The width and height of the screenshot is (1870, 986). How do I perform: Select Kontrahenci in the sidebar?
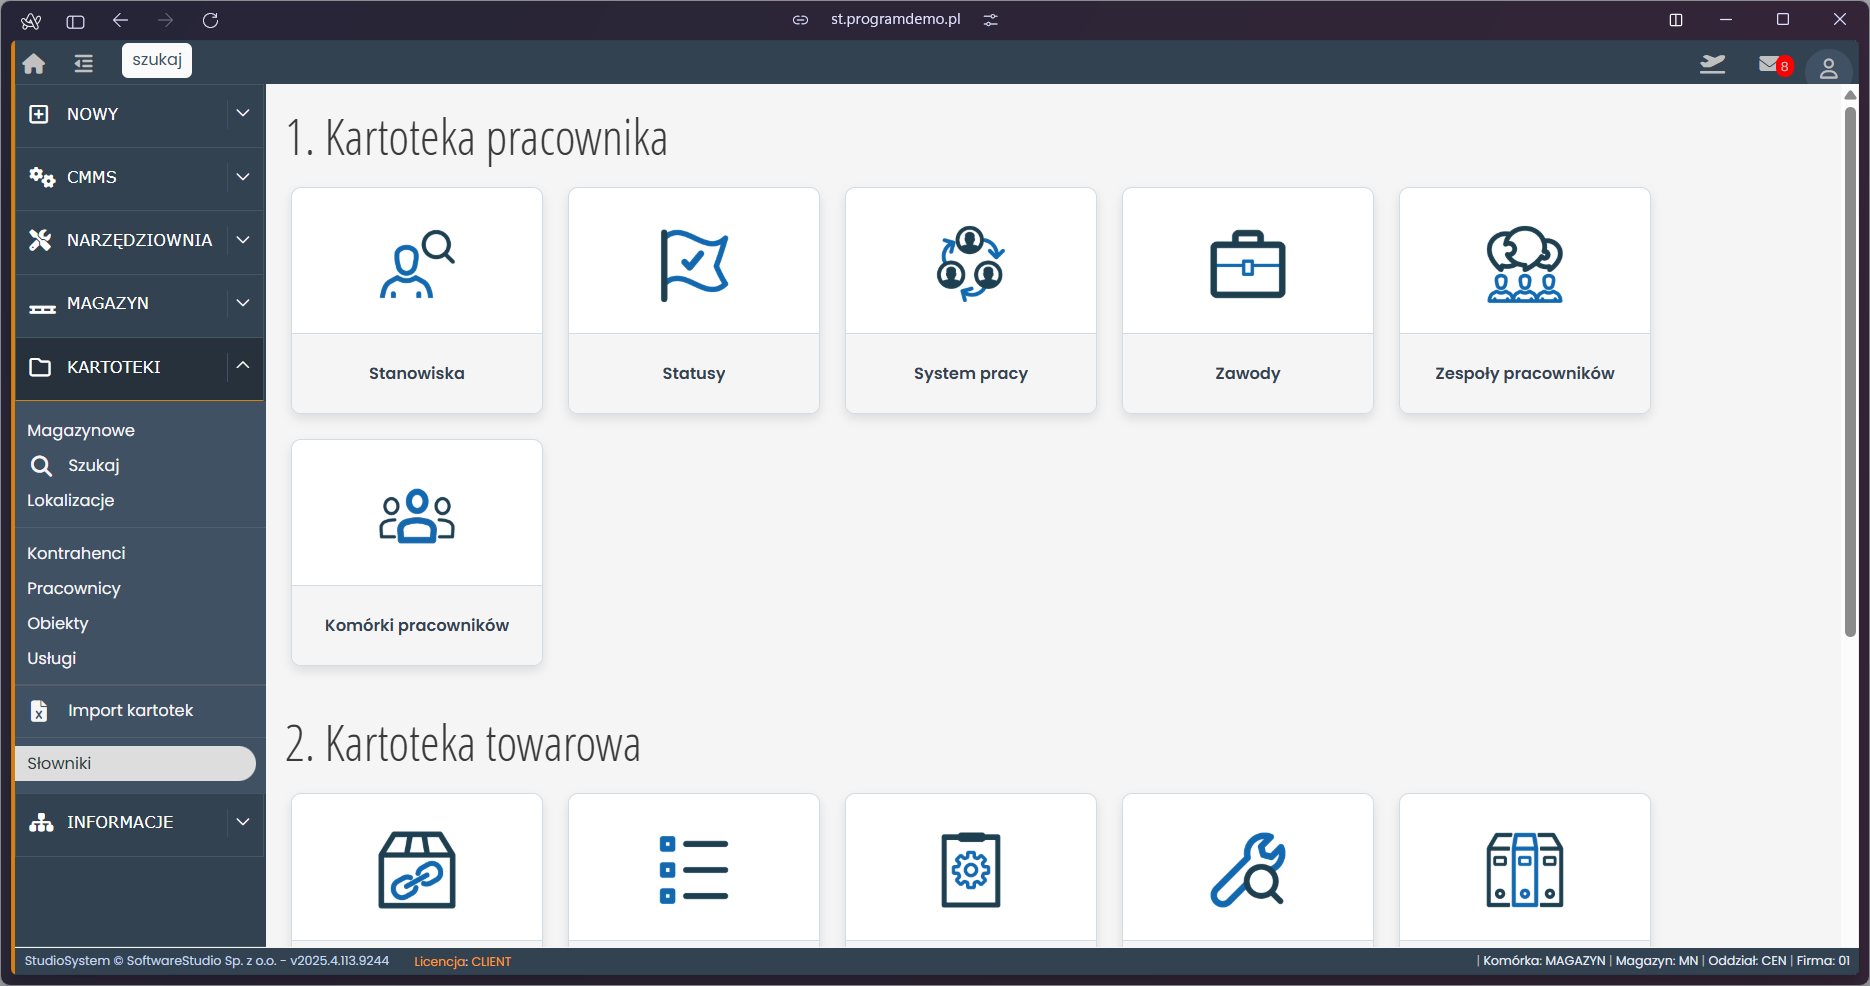click(x=76, y=553)
